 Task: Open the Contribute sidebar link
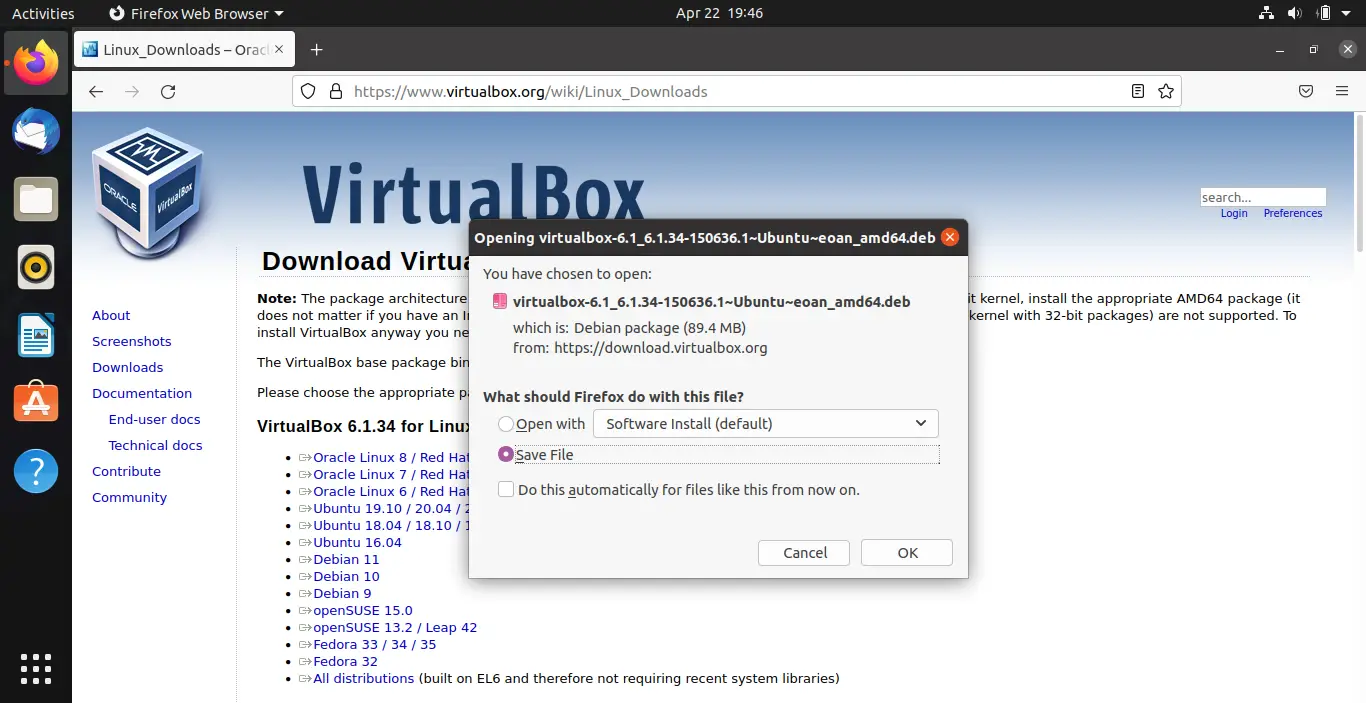126,471
